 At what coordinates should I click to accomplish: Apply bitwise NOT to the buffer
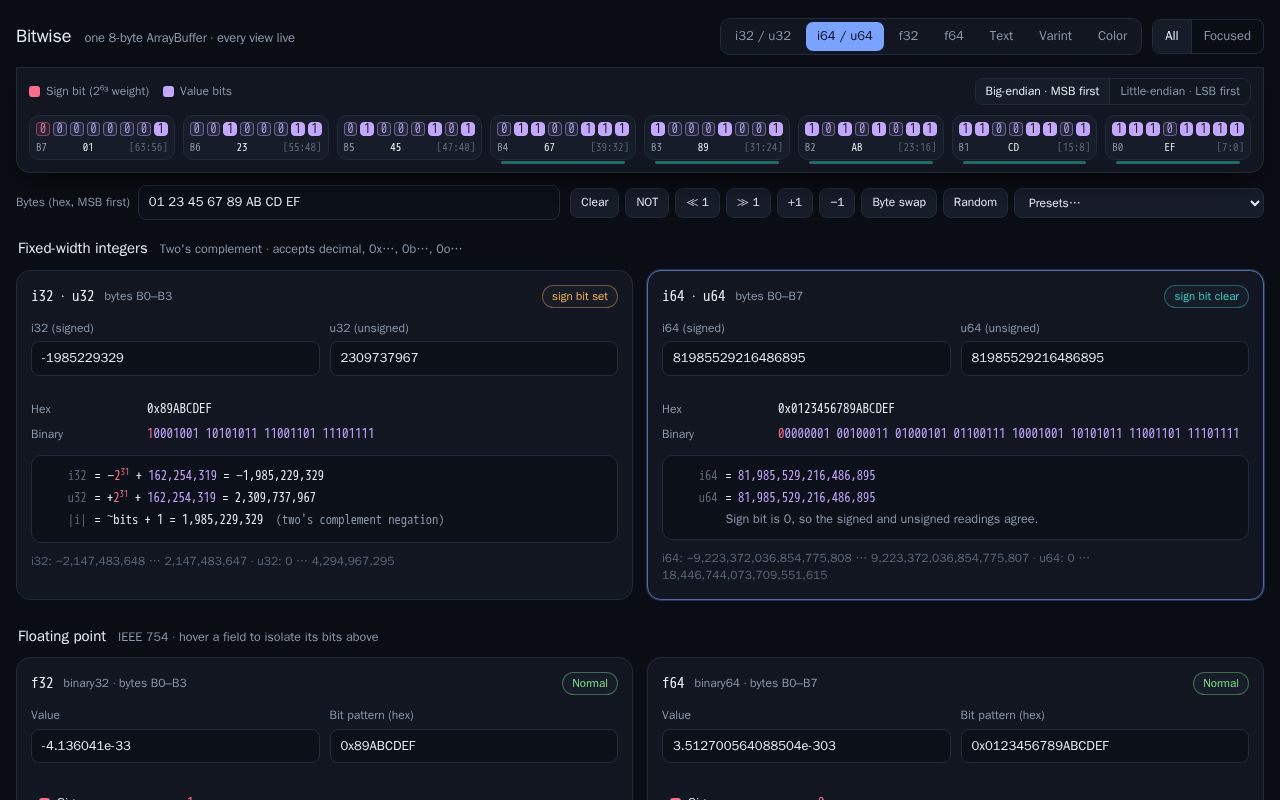point(647,202)
